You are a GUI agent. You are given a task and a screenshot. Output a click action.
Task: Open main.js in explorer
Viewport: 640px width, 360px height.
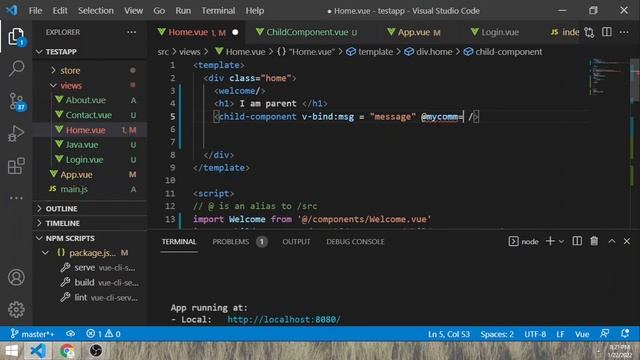click(89, 189)
